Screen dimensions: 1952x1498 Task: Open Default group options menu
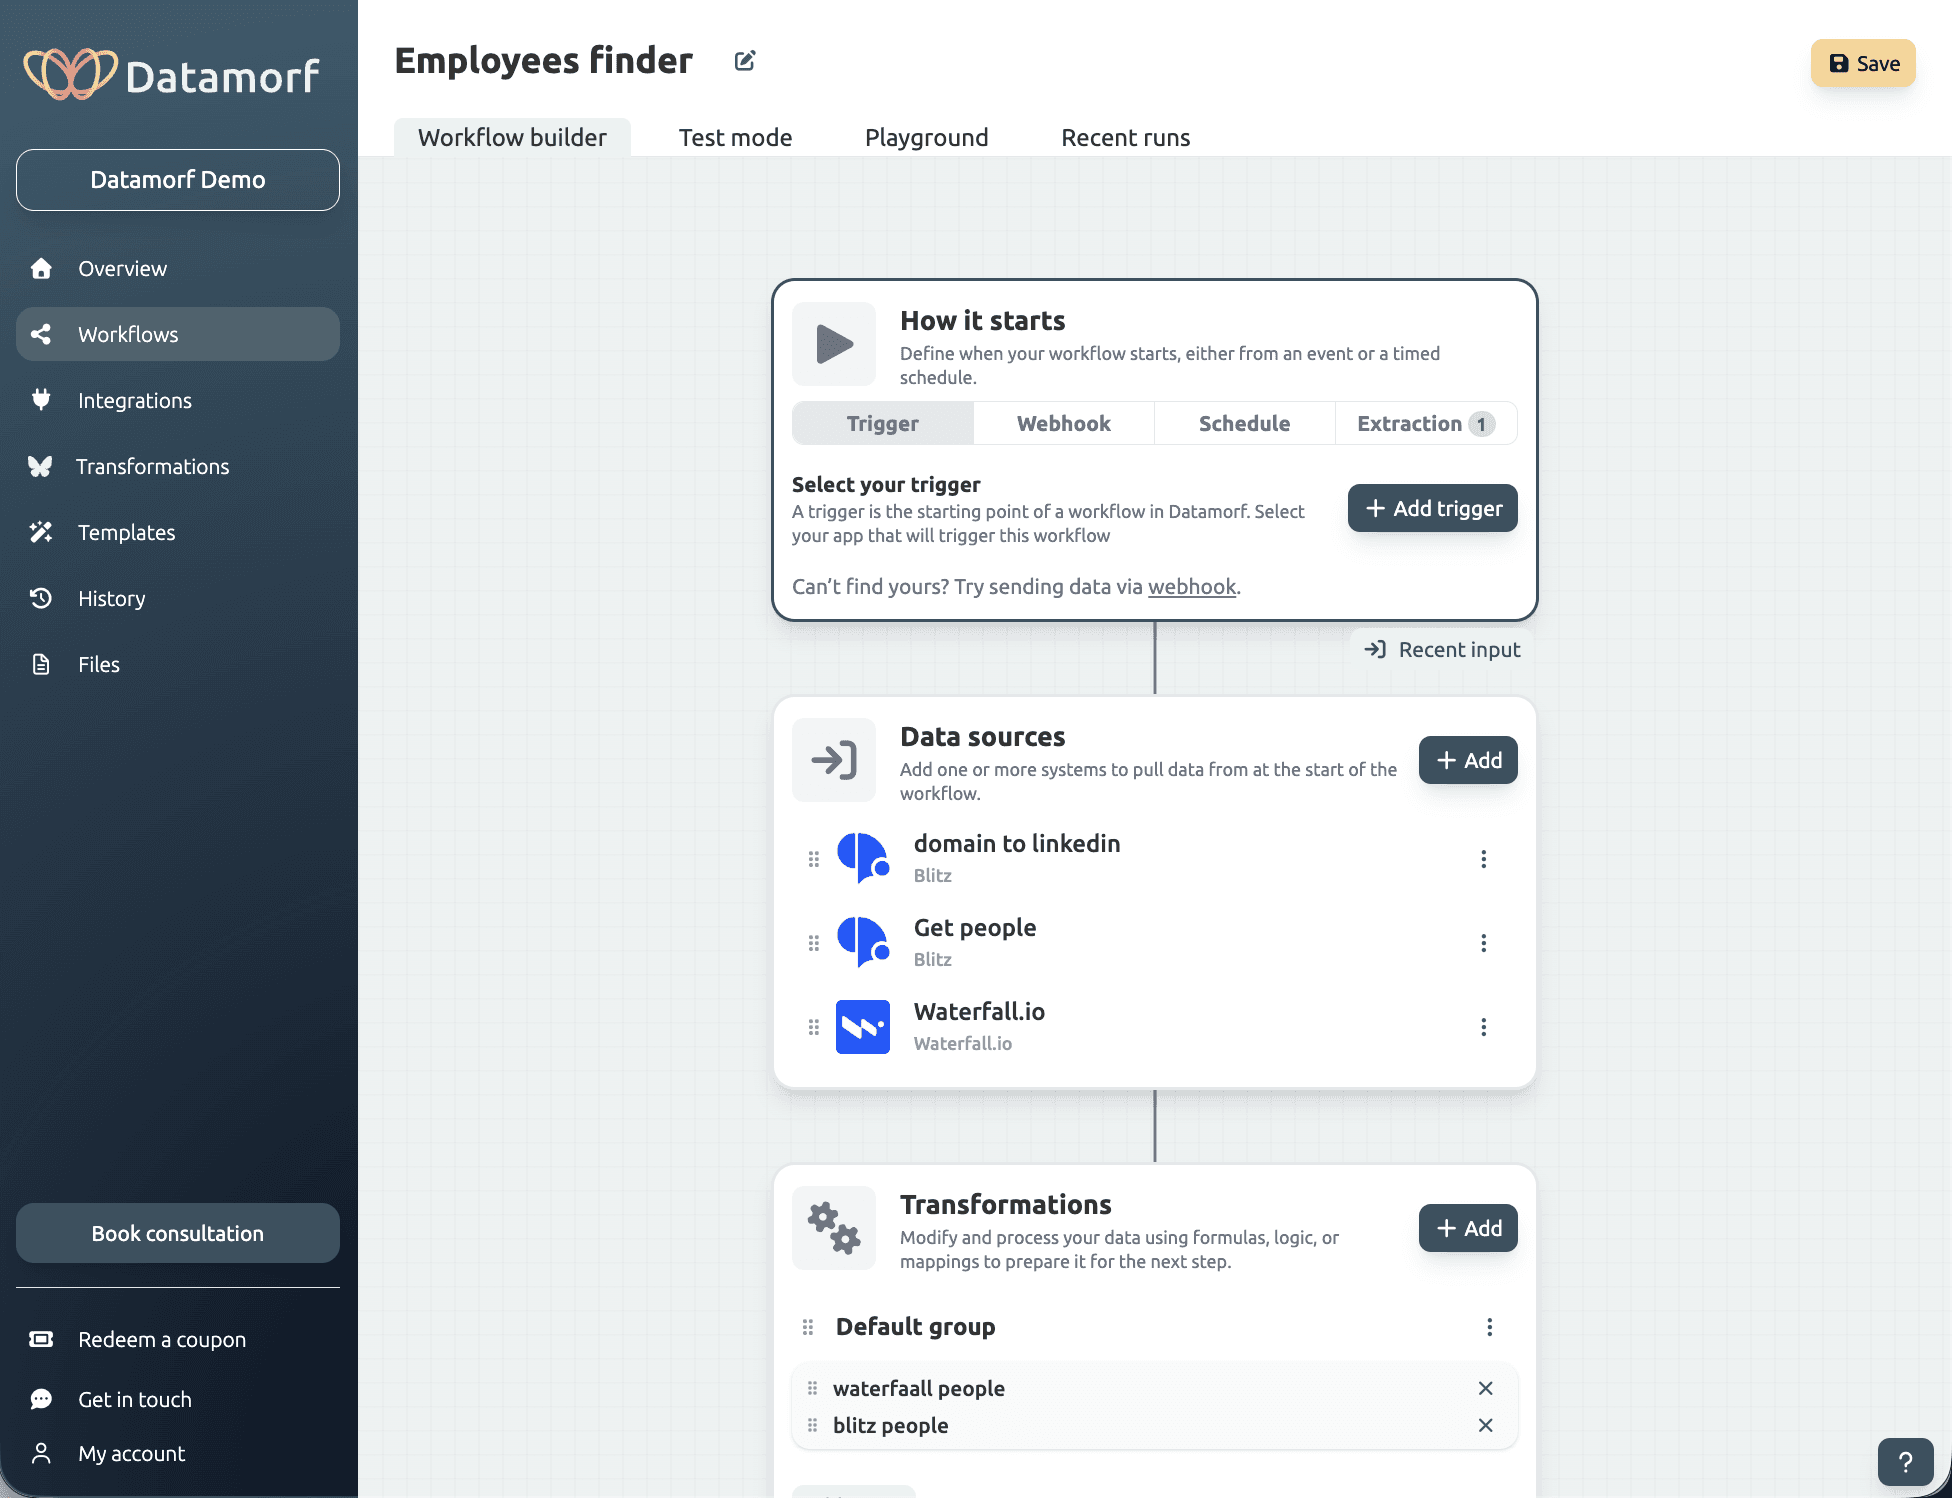[x=1489, y=1327]
